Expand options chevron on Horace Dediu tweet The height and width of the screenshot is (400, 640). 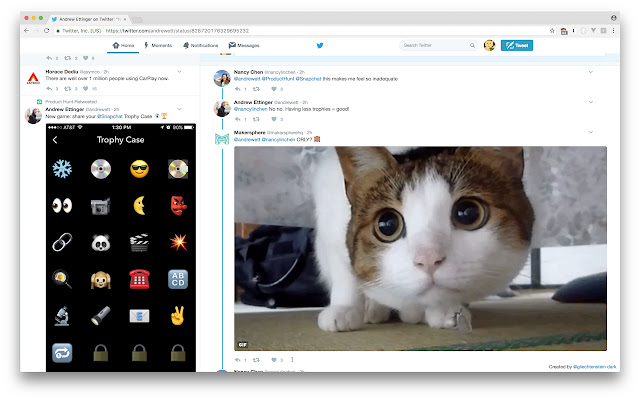(180, 71)
